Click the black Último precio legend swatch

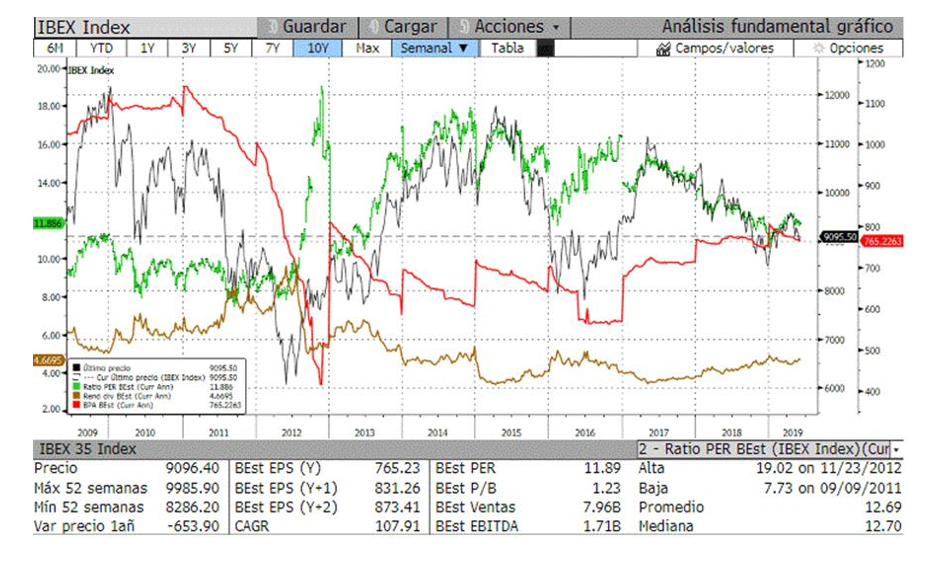(x=76, y=368)
